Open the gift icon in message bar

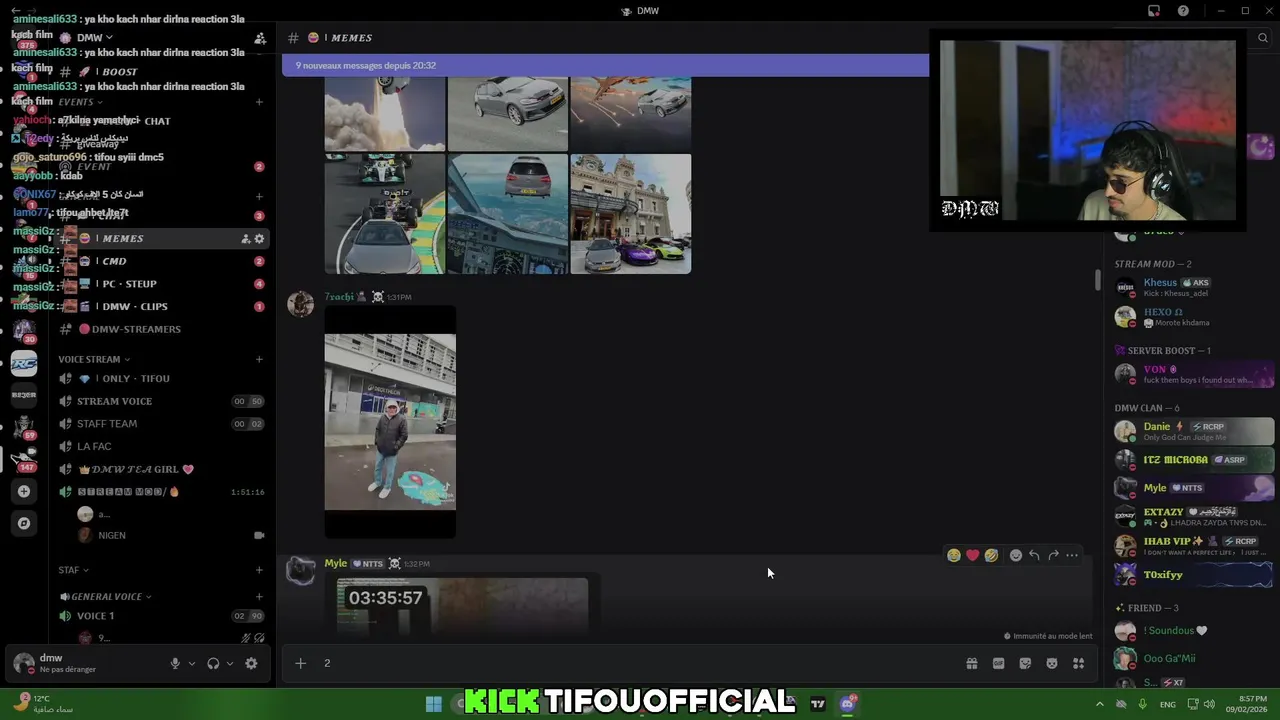coord(971,663)
